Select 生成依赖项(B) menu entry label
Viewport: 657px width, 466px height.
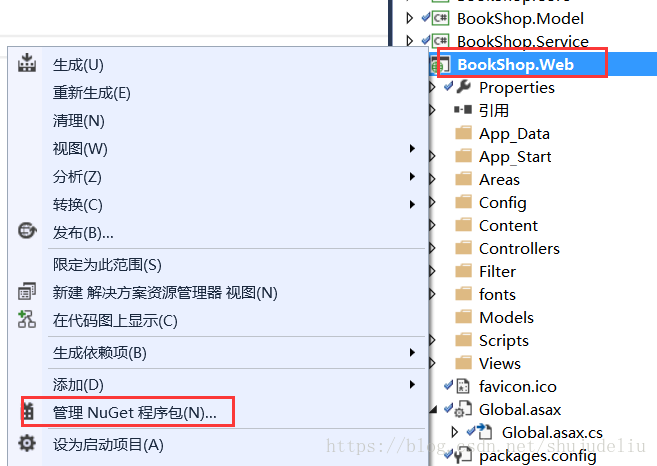pos(100,352)
